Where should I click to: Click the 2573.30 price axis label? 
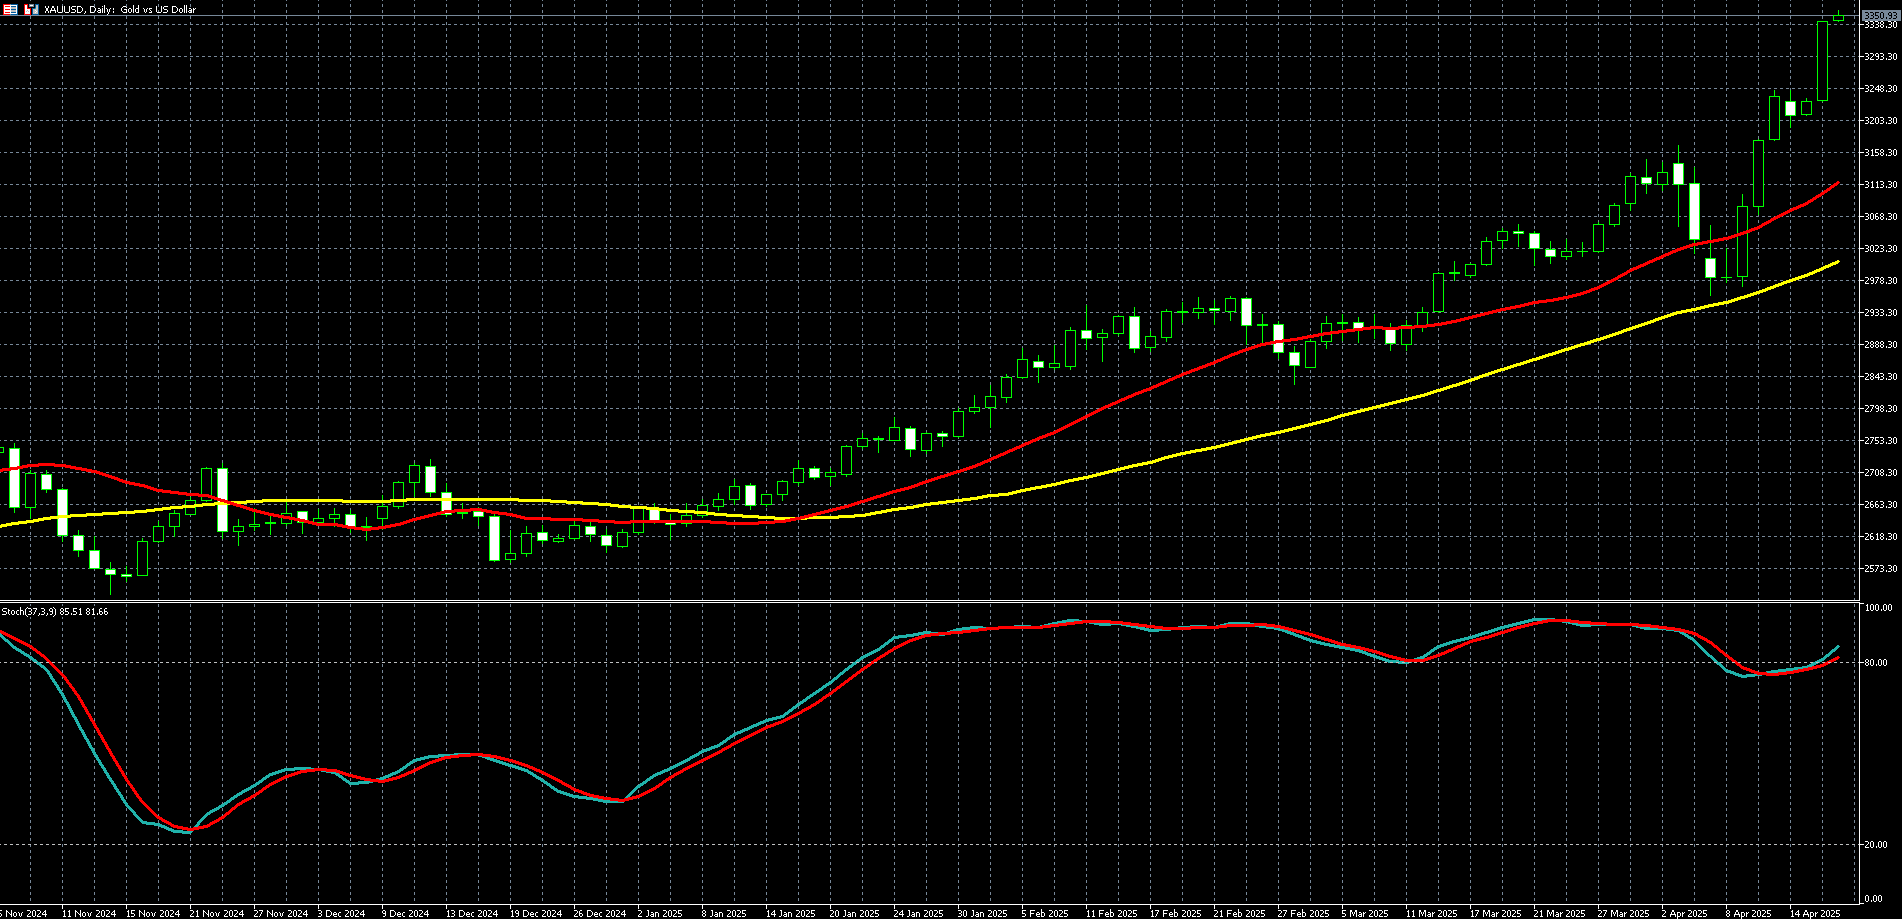(x=1881, y=569)
